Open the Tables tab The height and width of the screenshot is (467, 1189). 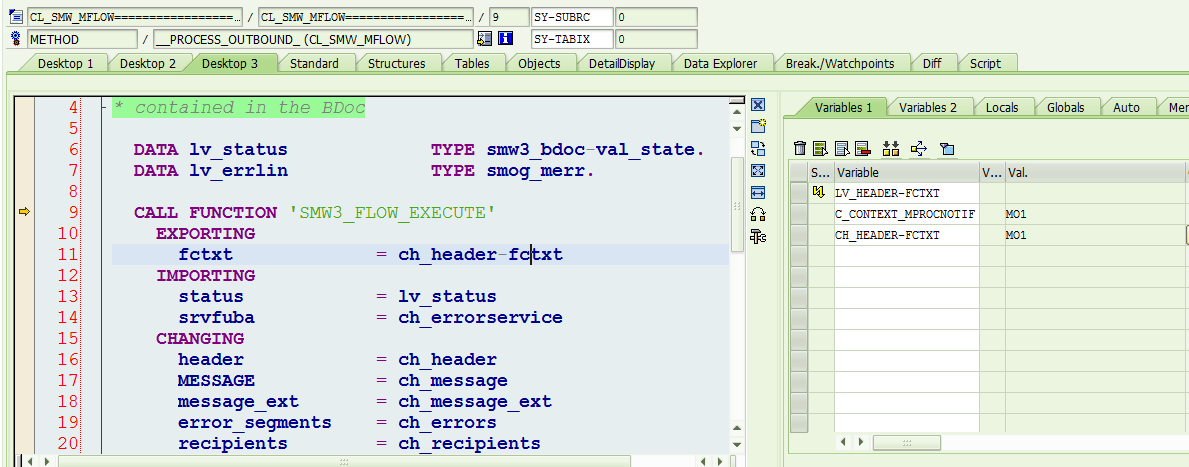(472, 64)
